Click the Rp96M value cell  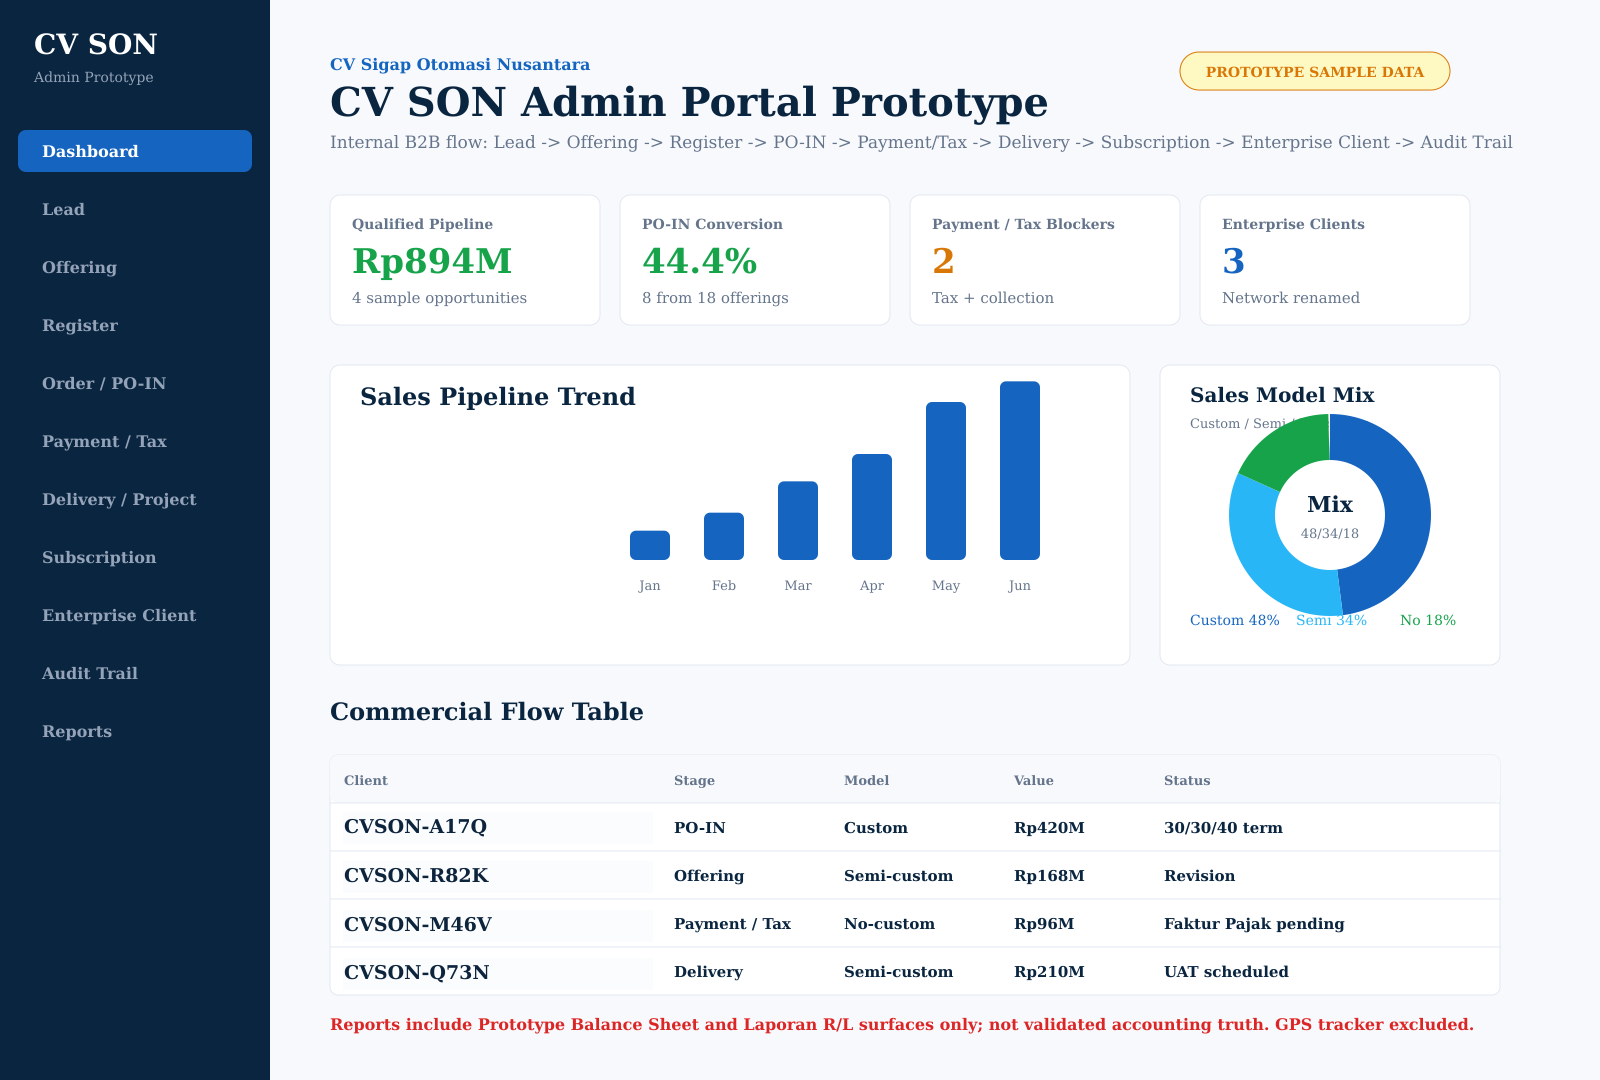tap(1044, 924)
